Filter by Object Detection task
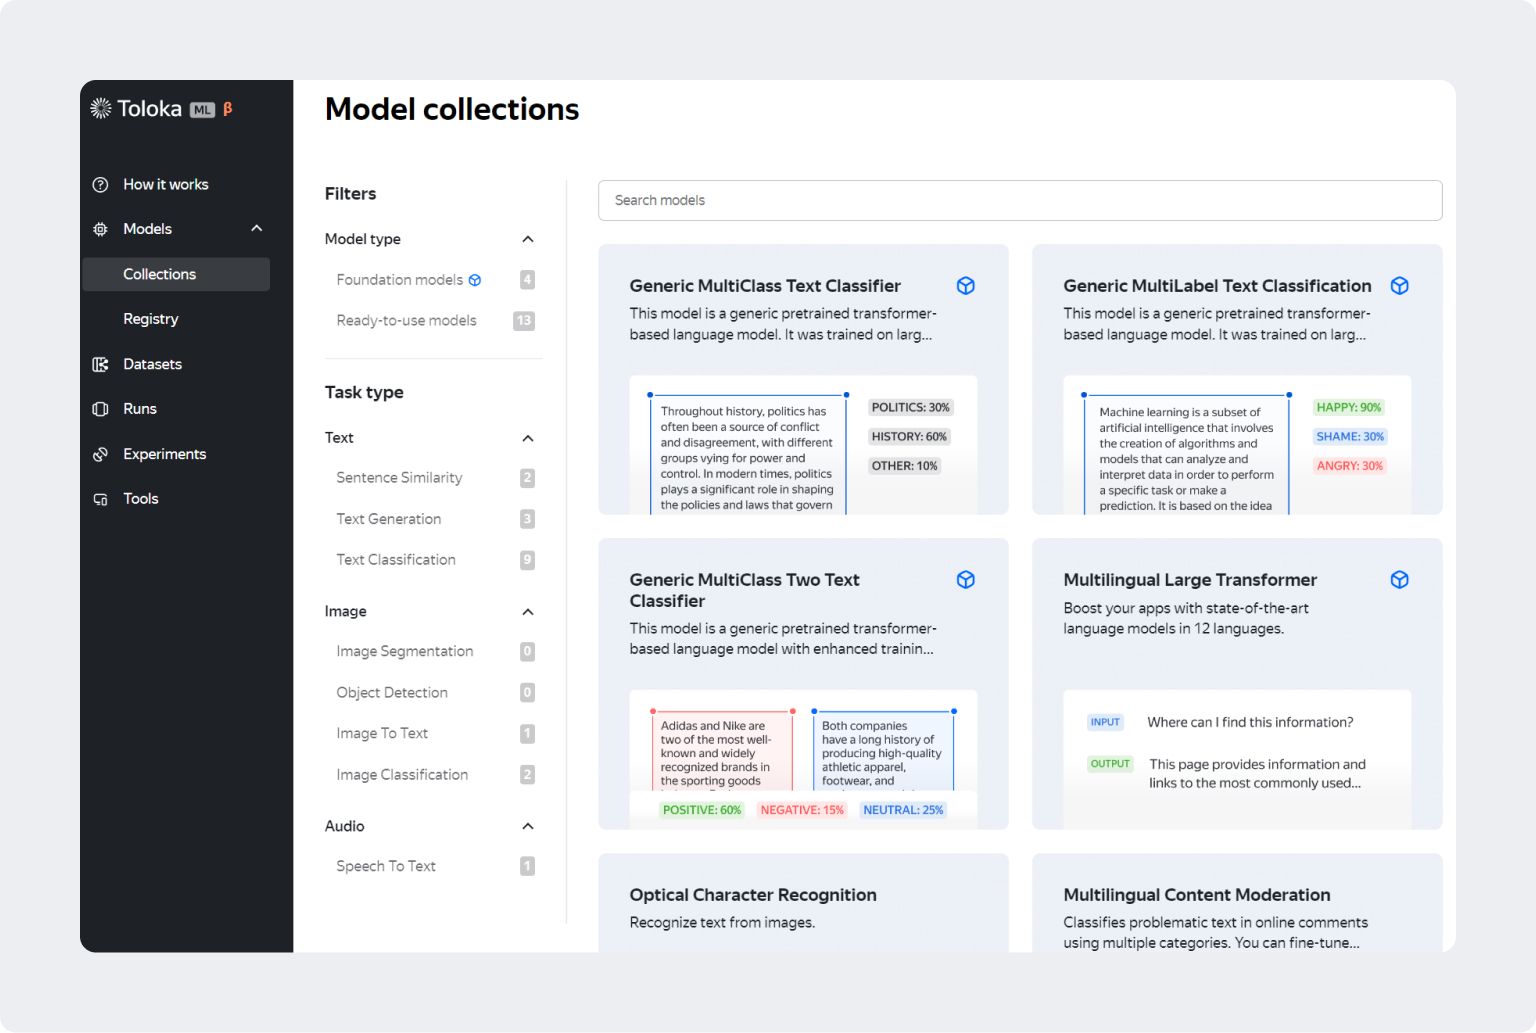Image resolution: width=1536 pixels, height=1033 pixels. (x=392, y=693)
